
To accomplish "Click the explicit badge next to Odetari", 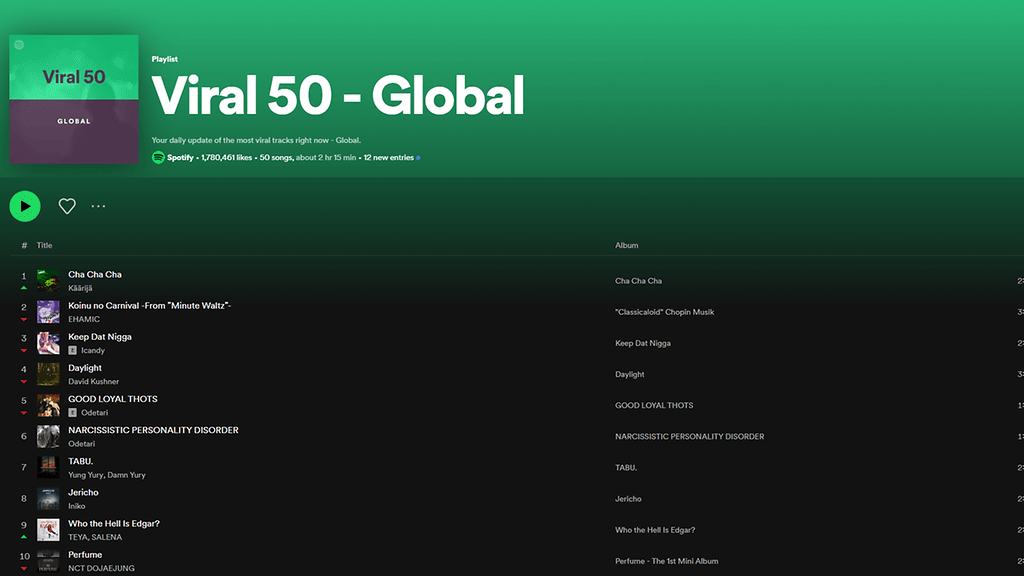I will coord(71,412).
